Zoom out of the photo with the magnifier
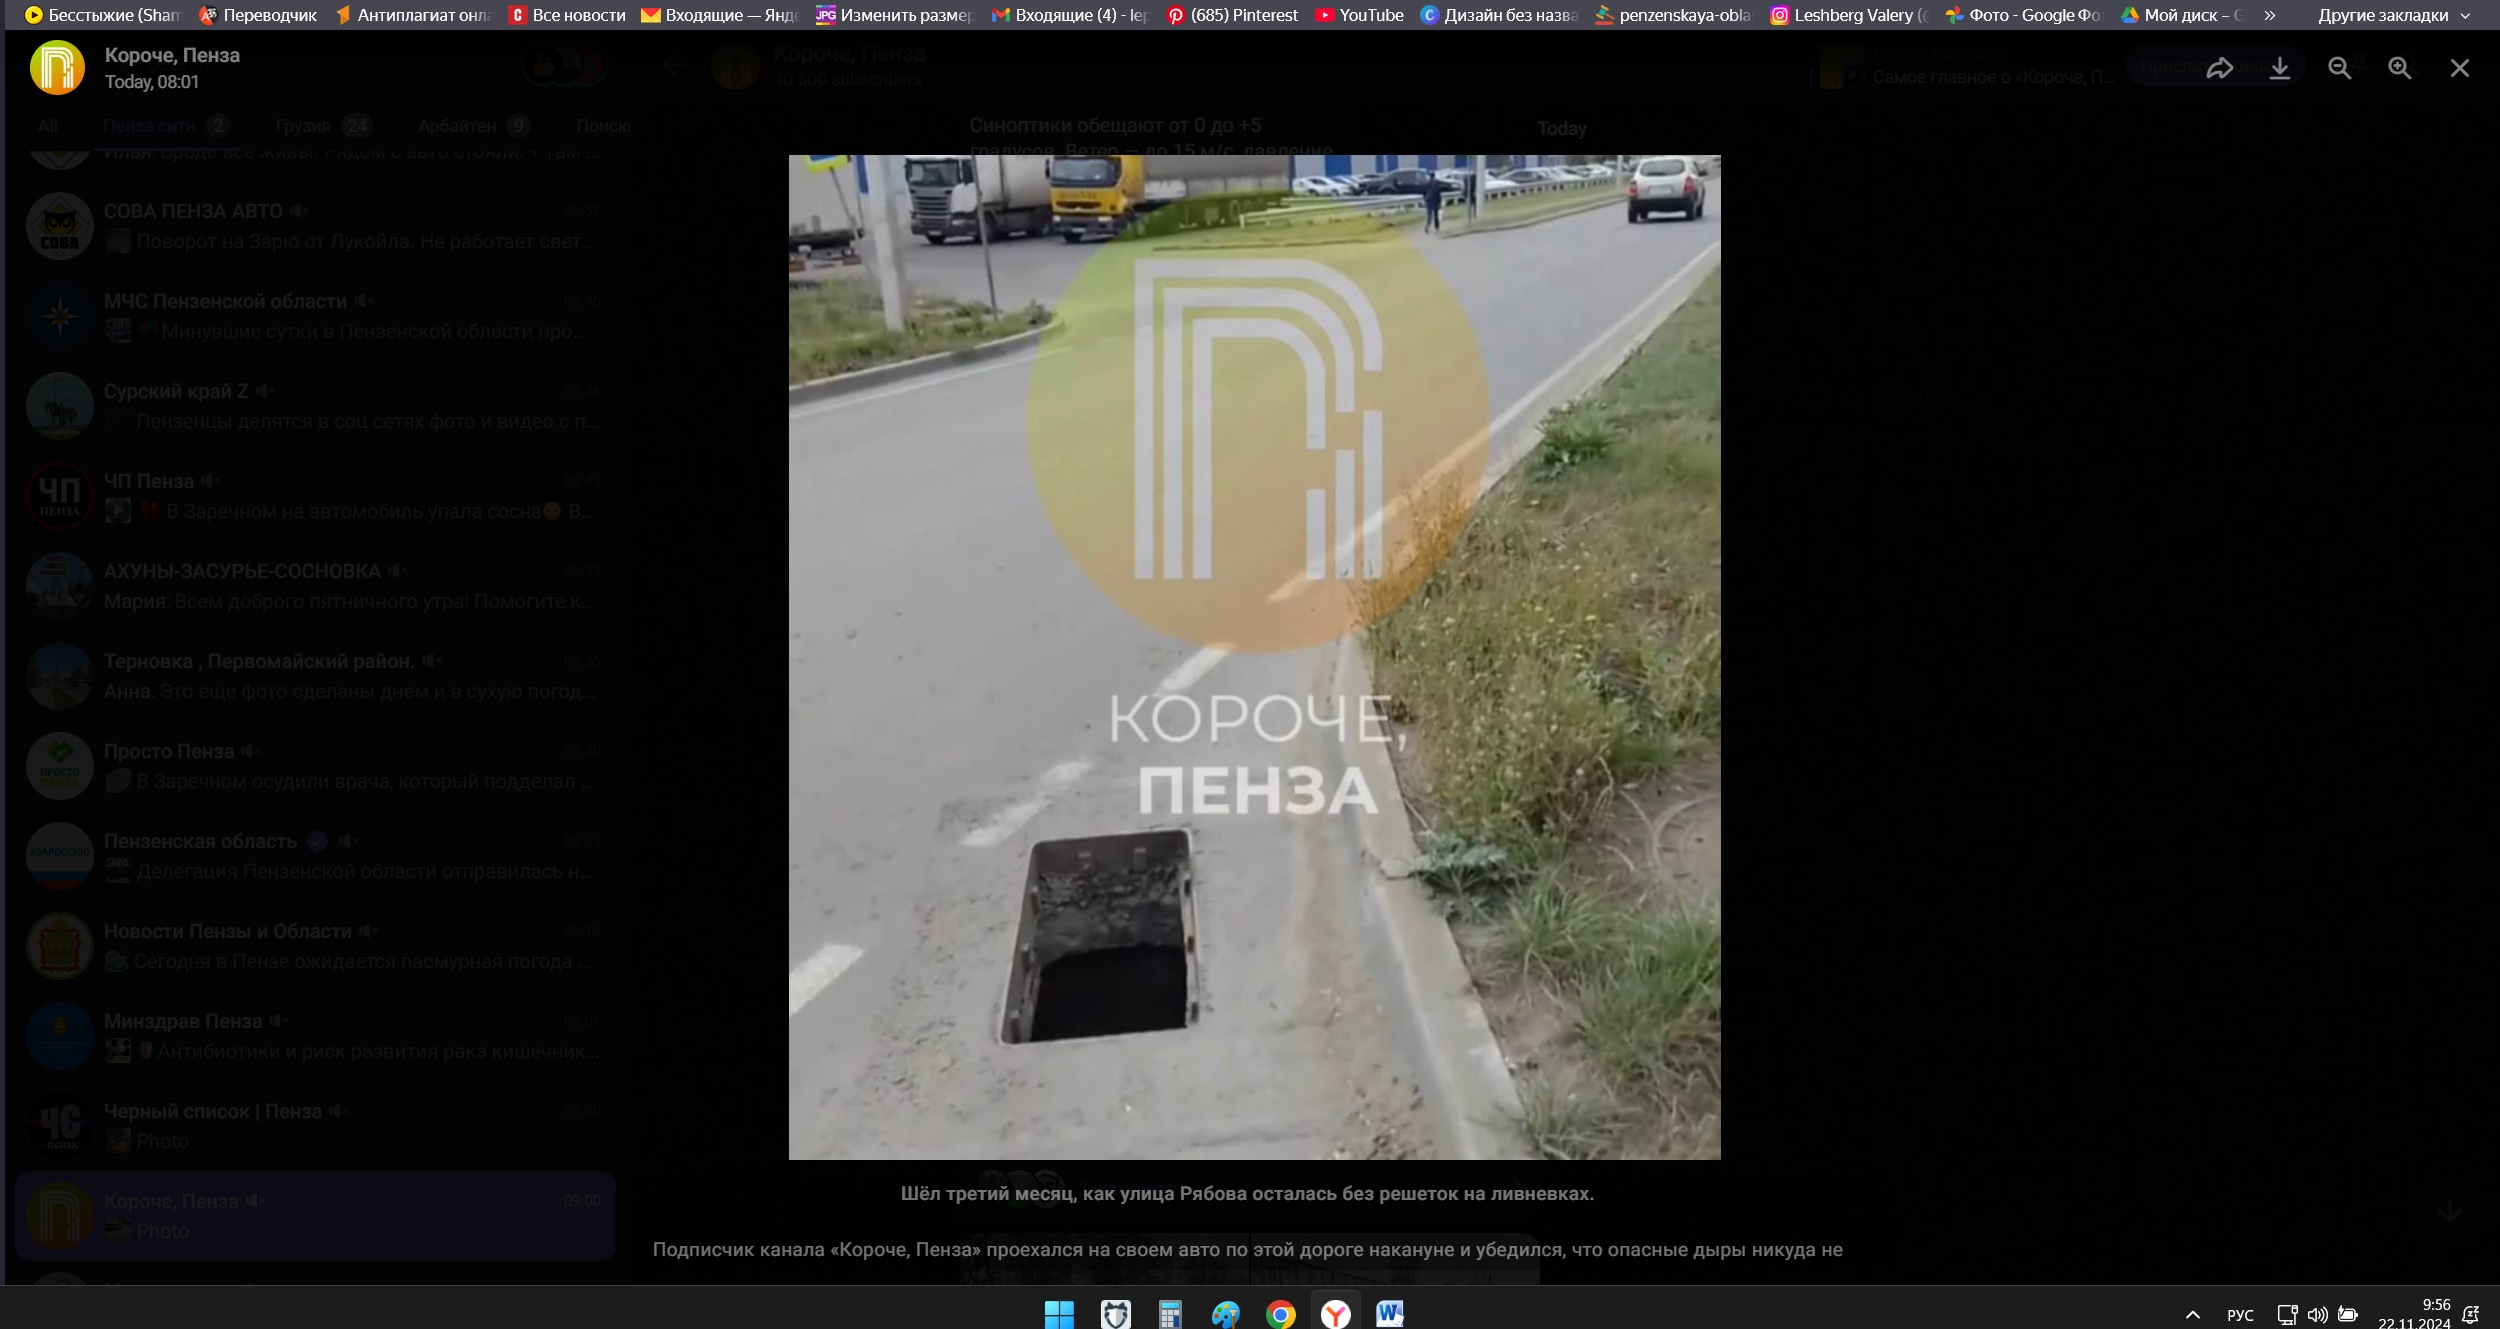The width and height of the screenshot is (2500, 1329). [x=2341, y=66]
